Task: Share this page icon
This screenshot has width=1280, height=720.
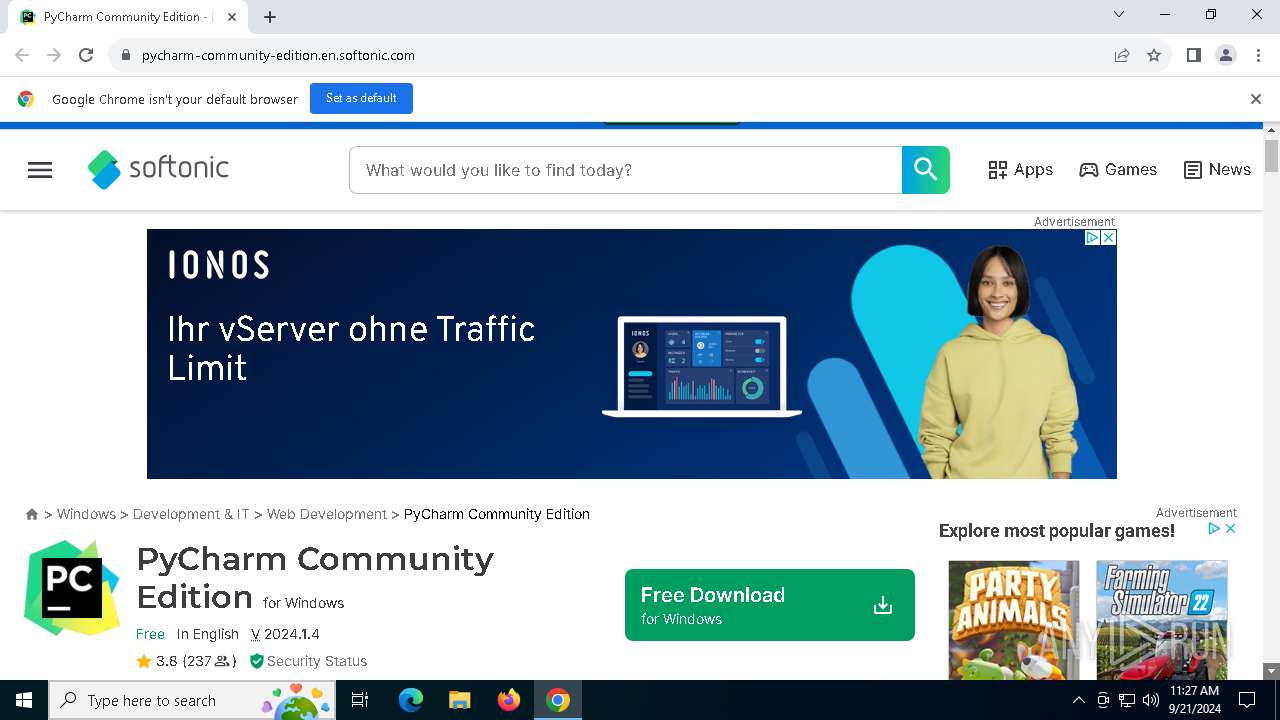Action: (1122, 55)
